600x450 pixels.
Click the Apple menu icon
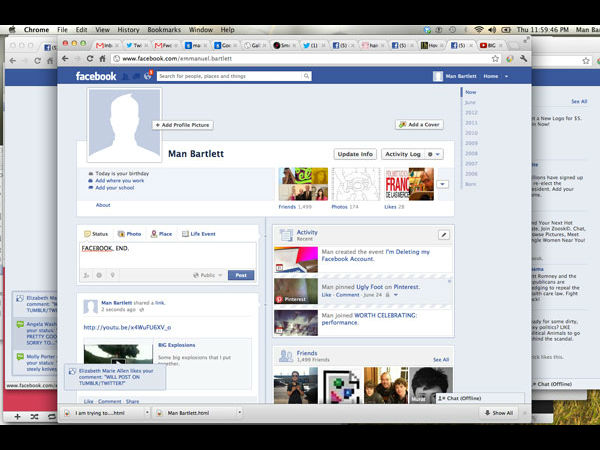(x=12, y=29)
